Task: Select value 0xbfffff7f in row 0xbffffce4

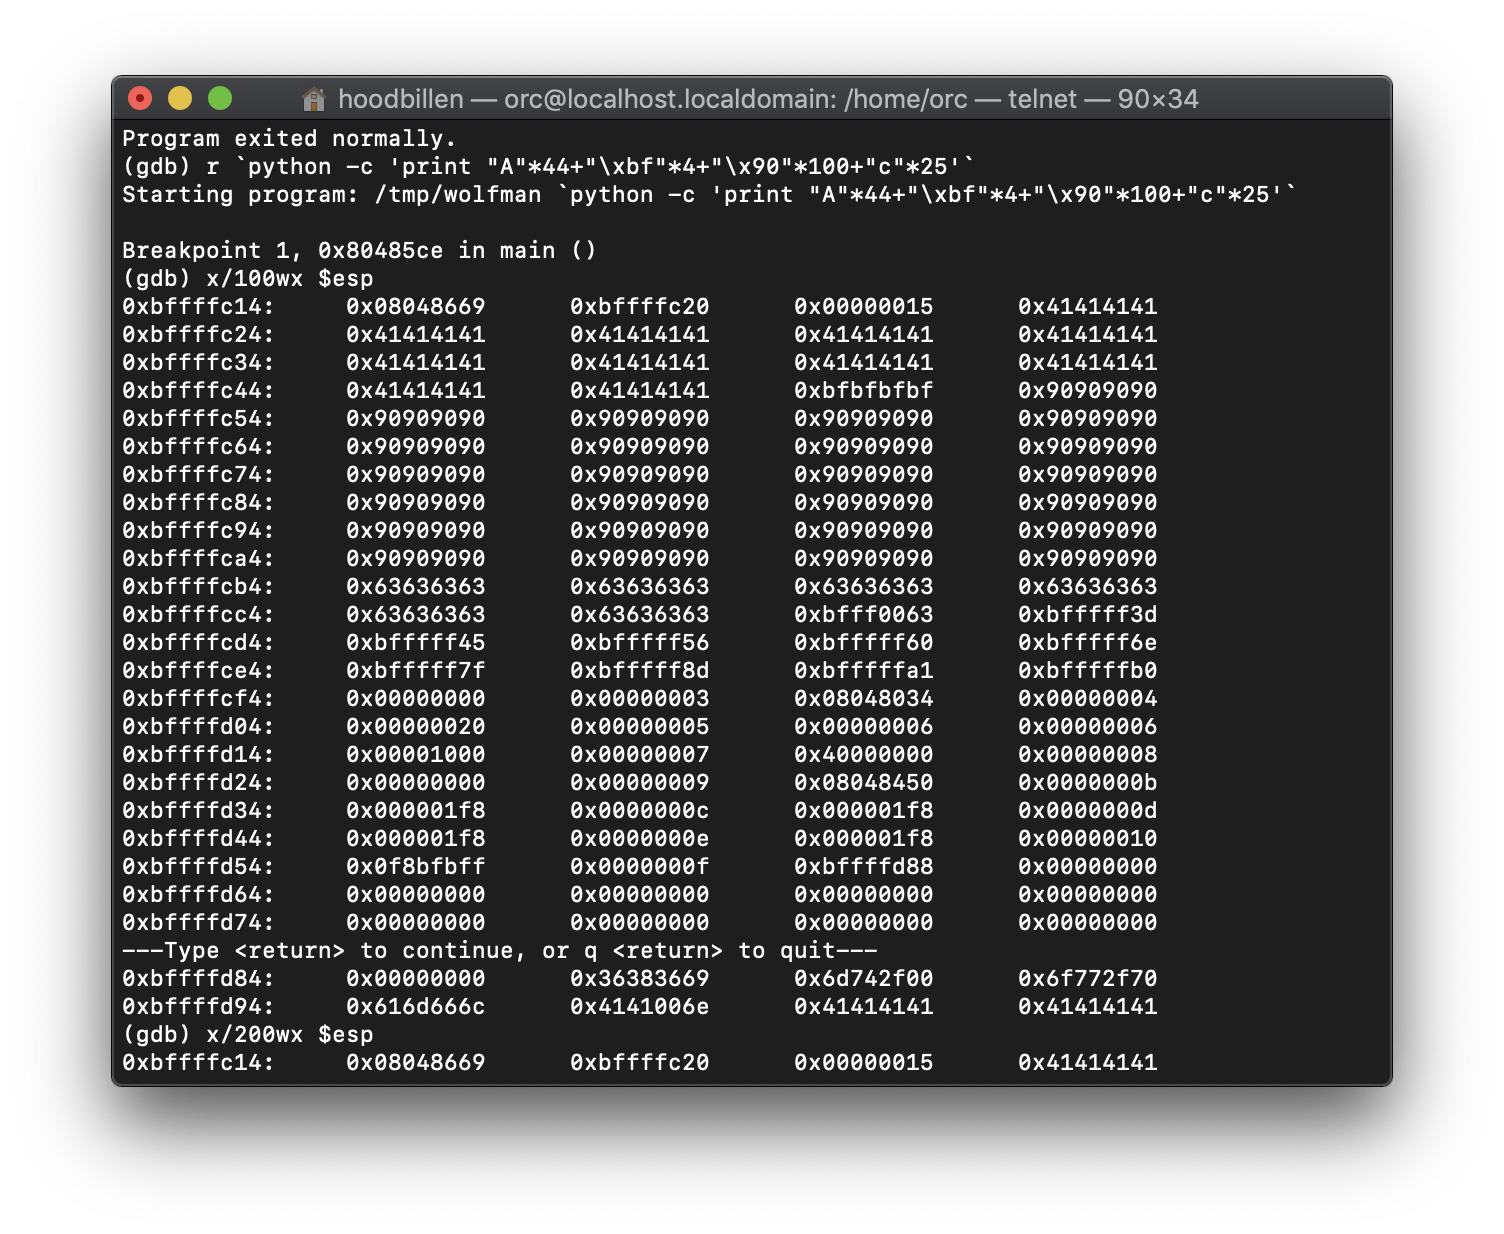Action: pyautogui.click(x=416, y=670)
